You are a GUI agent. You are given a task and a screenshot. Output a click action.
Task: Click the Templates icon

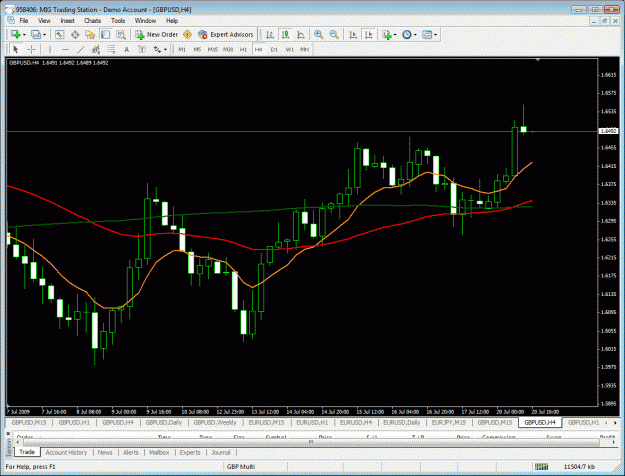427,35
